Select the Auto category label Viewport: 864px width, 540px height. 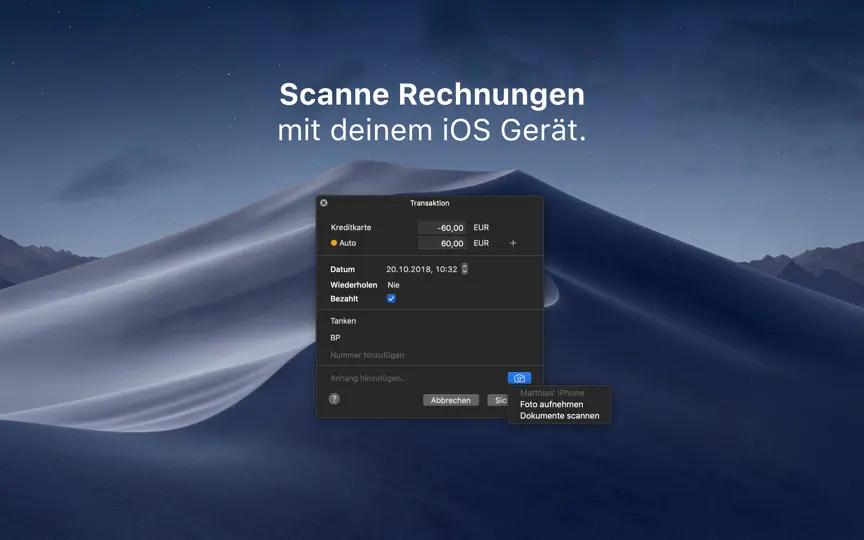point(348,243)
